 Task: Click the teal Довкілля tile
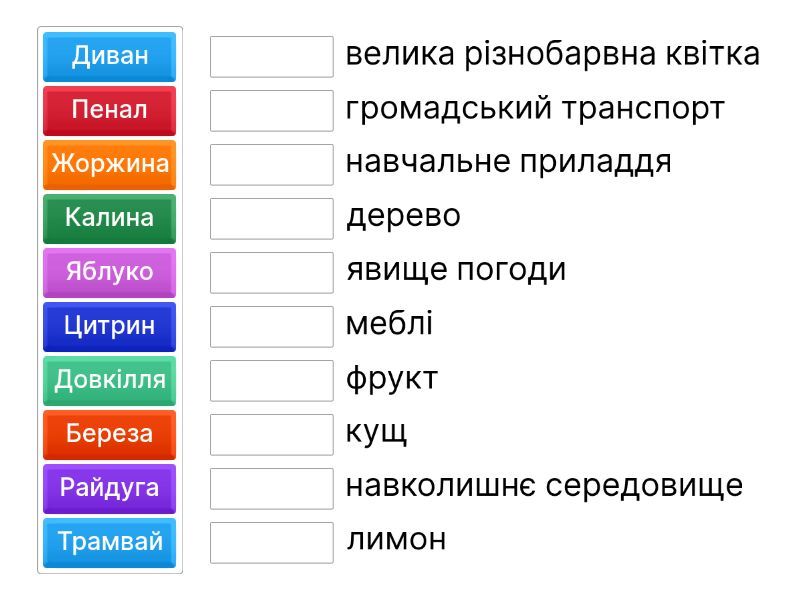(110, 380)
